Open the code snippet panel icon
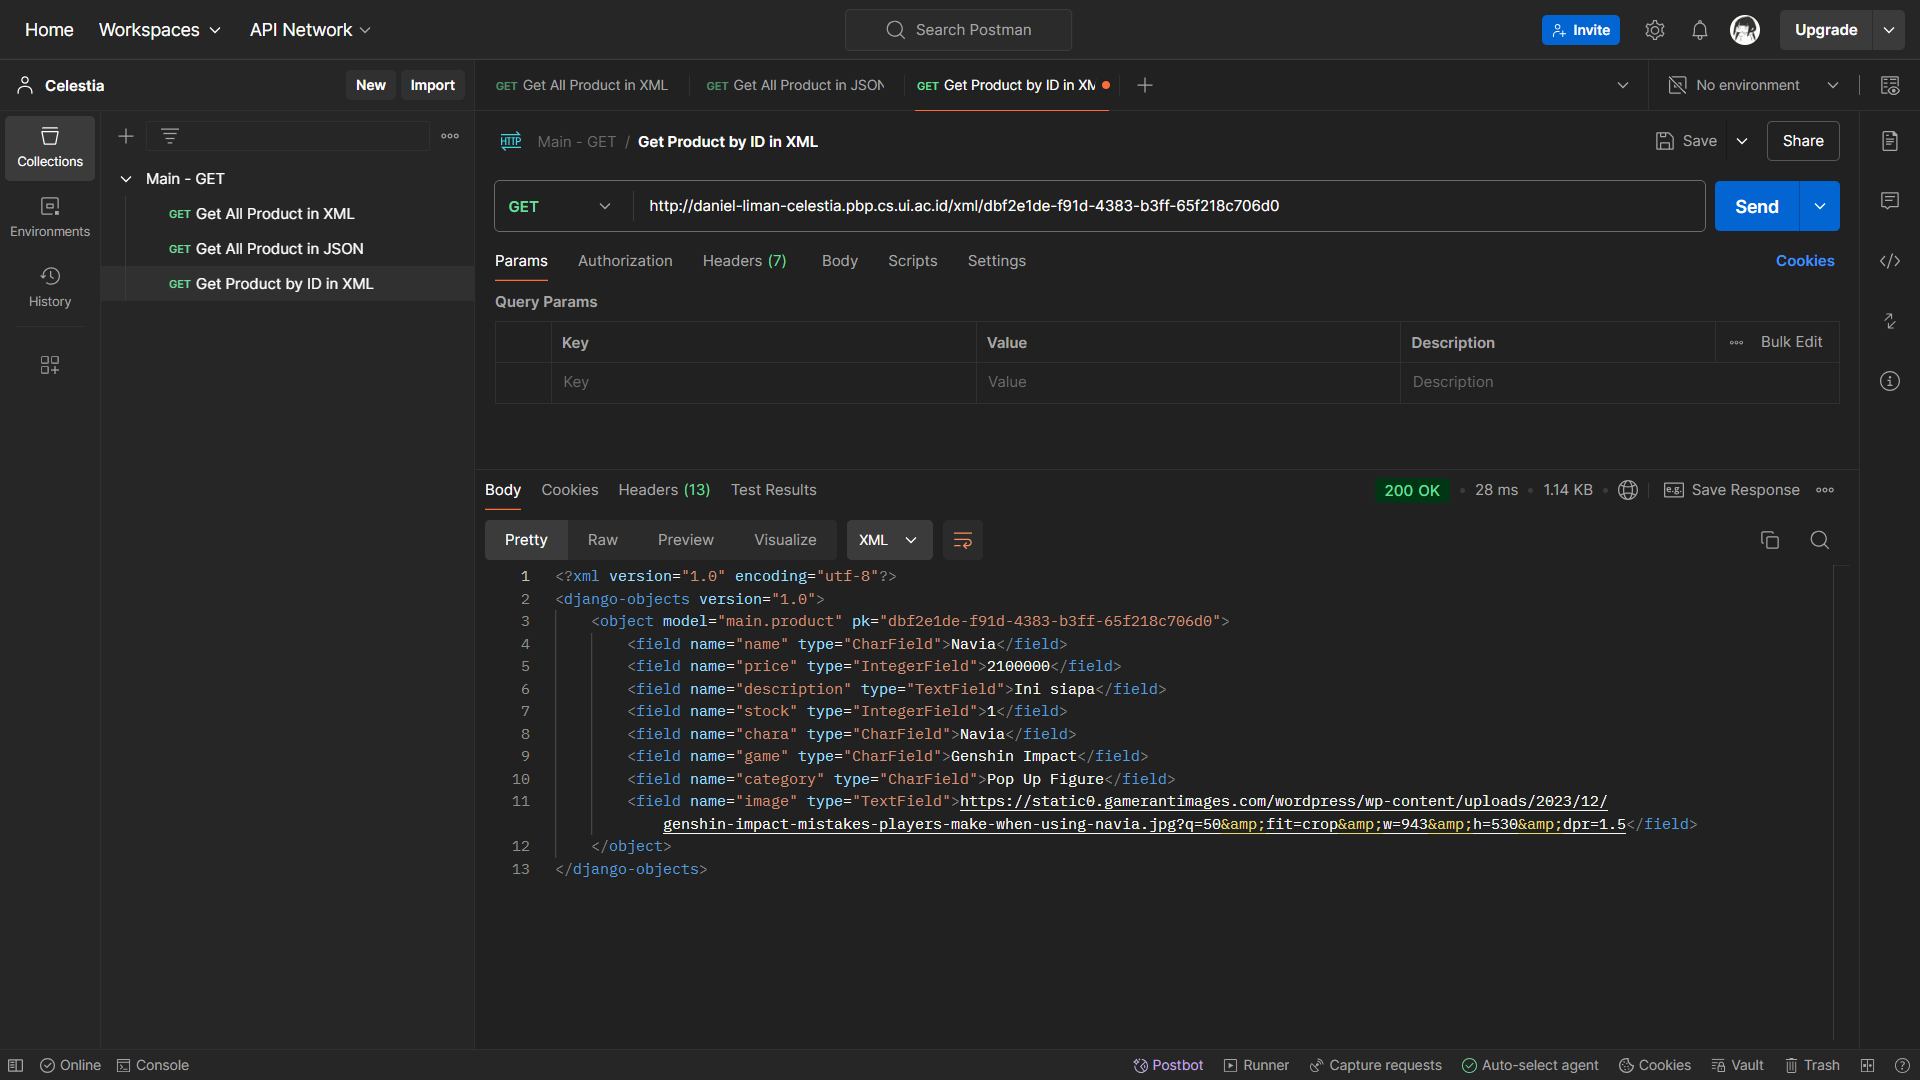Image resolution: width=1920 pixels, height=1080 pixels. coord(1889,261)
